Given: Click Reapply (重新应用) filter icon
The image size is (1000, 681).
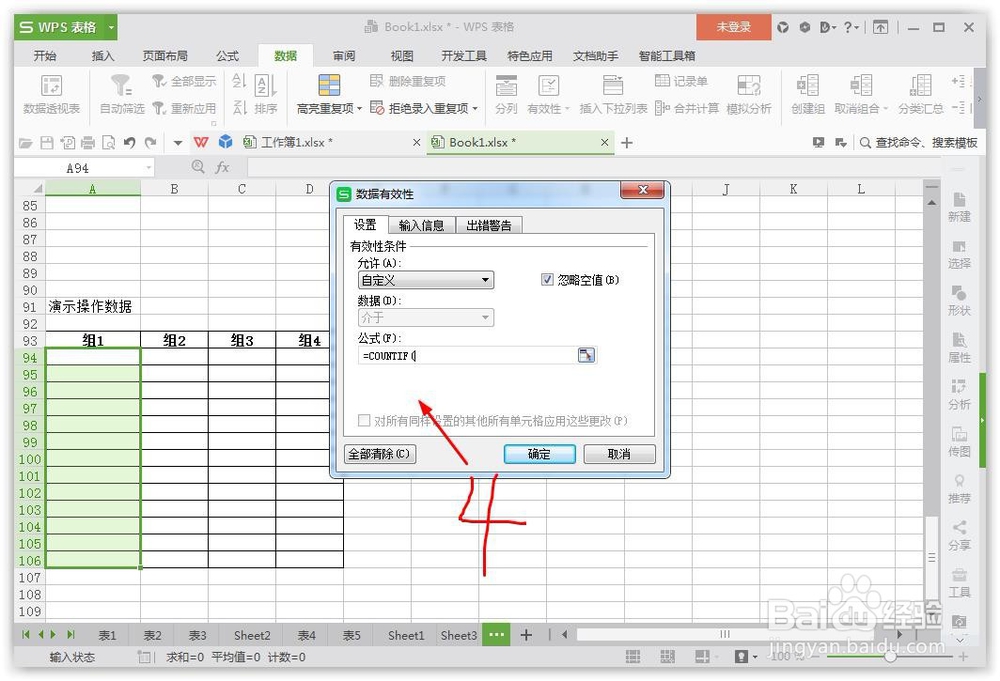Looking at the screenshot, I should [x=159, y=108].
